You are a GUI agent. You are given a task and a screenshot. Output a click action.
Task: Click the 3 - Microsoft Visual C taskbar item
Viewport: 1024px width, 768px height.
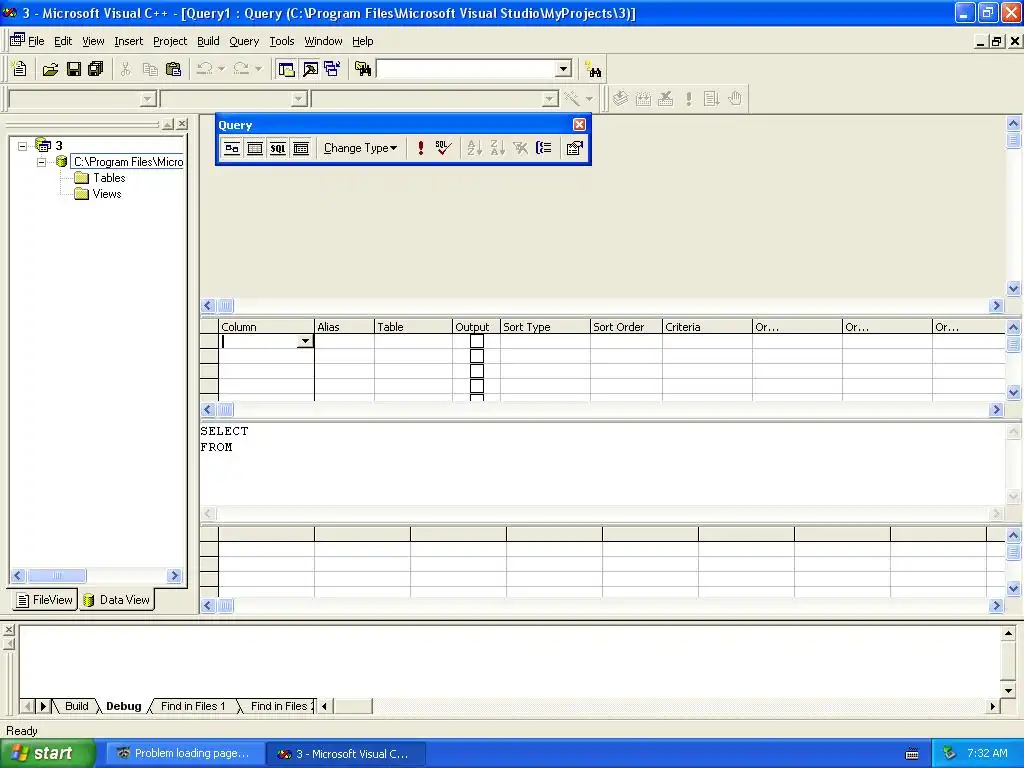tap(345, 754)
